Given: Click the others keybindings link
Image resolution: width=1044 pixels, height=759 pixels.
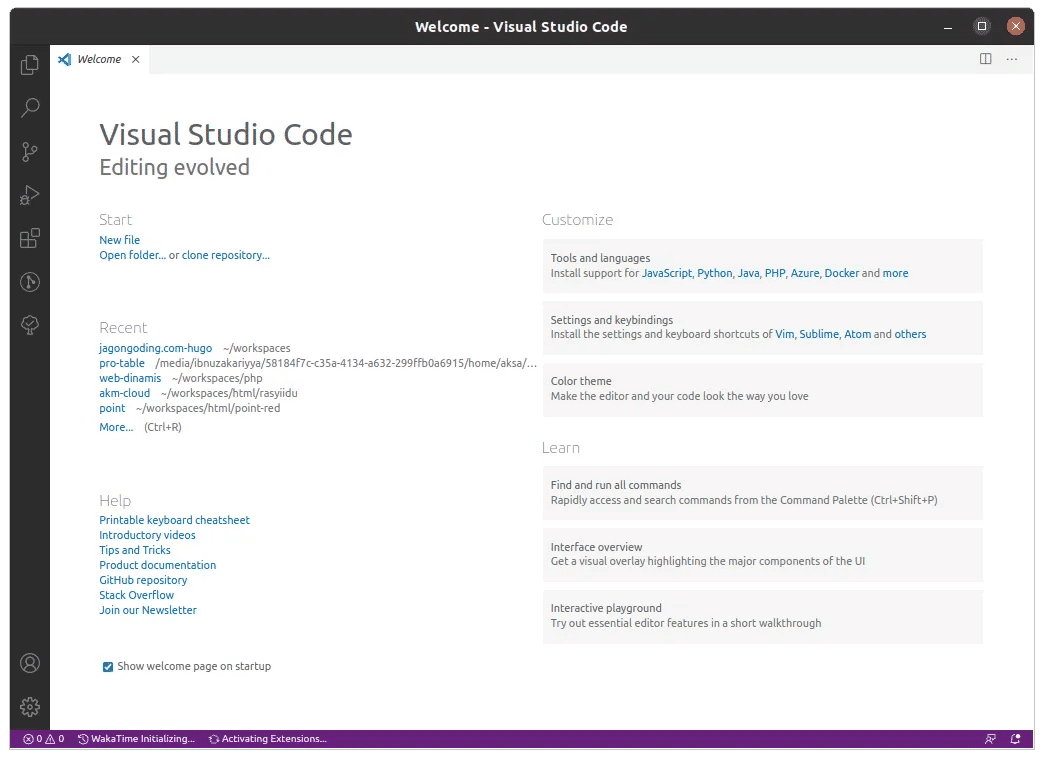Looking at the screenshot, I should pos(910,334).
